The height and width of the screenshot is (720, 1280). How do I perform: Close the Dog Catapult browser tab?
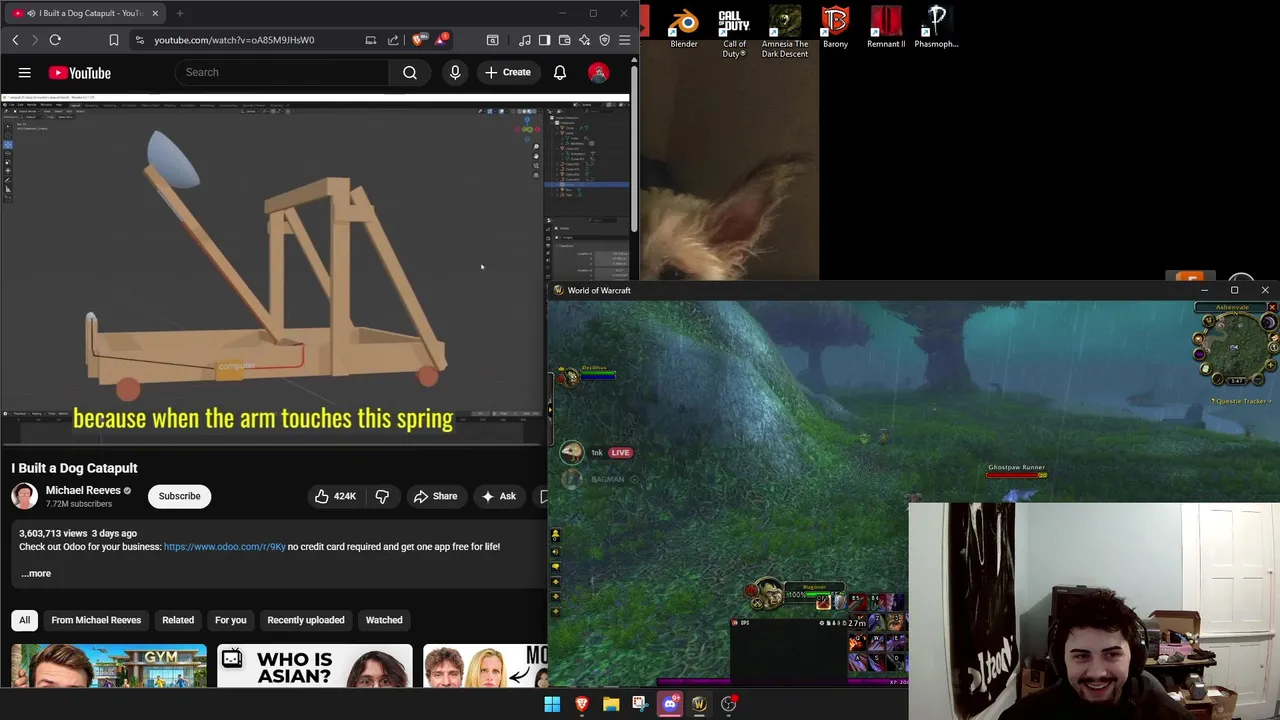(x=155, y=13)
